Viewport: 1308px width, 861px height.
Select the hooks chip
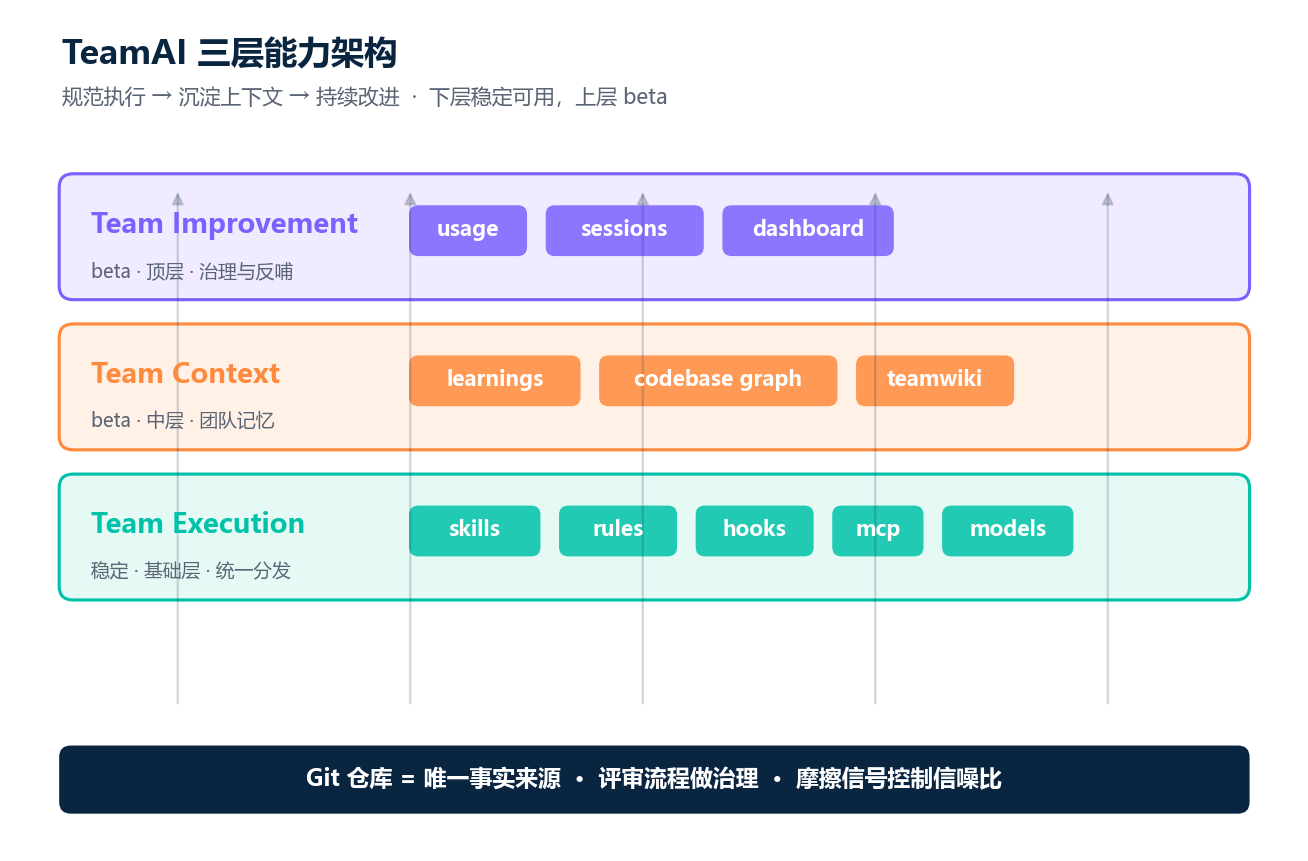click(755, 530)
